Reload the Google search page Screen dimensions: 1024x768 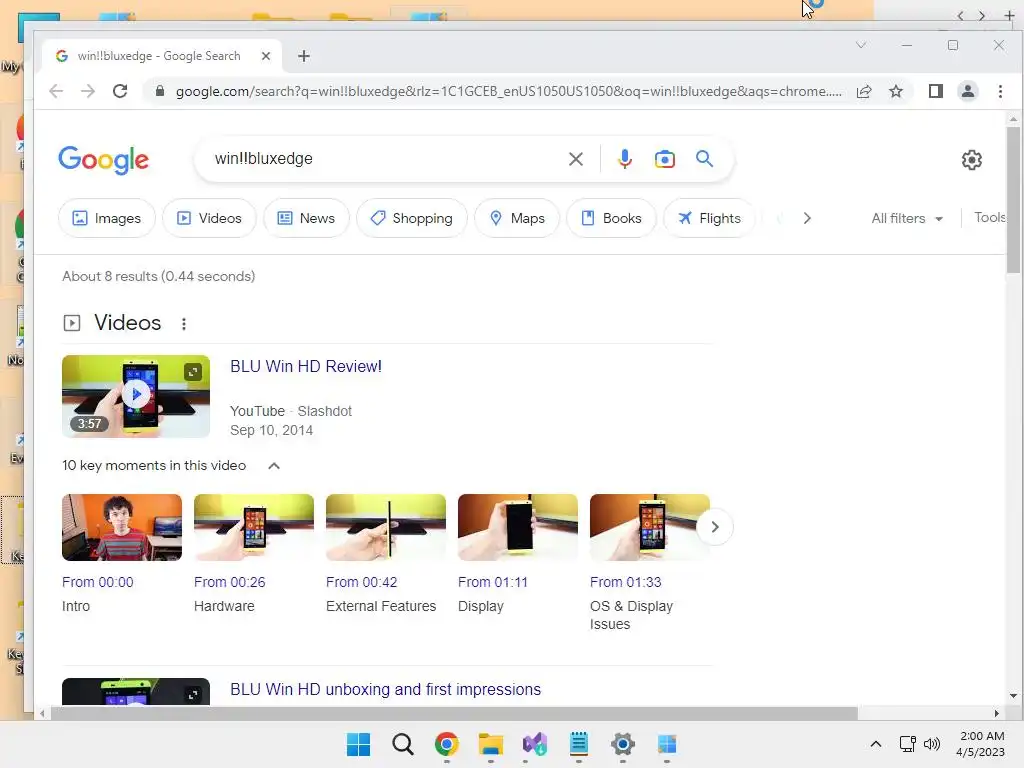pos(120,91)
